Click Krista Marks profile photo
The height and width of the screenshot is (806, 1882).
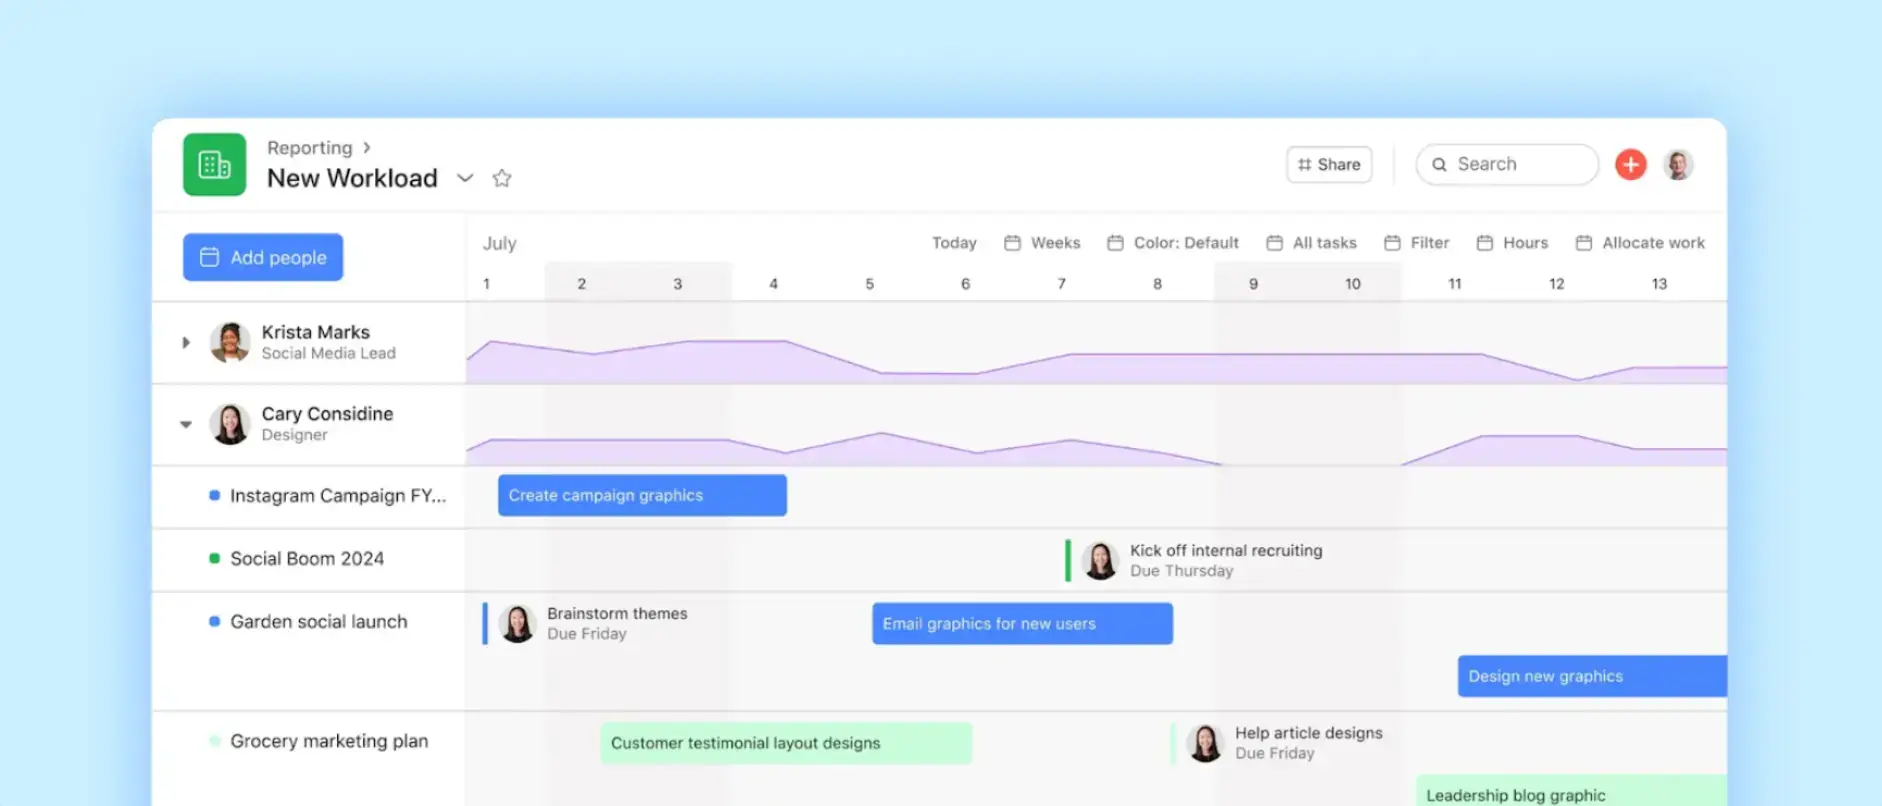(x=230, y=342)
